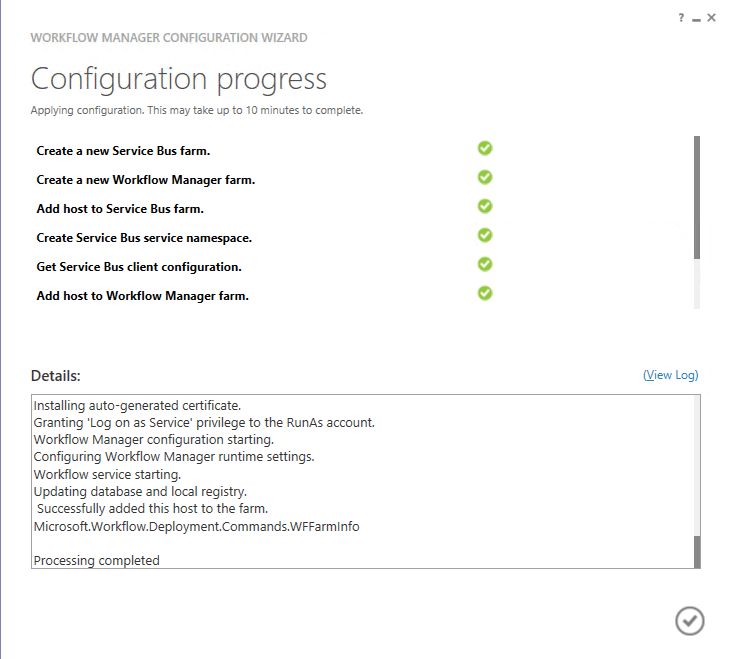Click 'Workflow Manager configuration starting.' log line
The image size is (729, 659).
[x=153, y=439]
